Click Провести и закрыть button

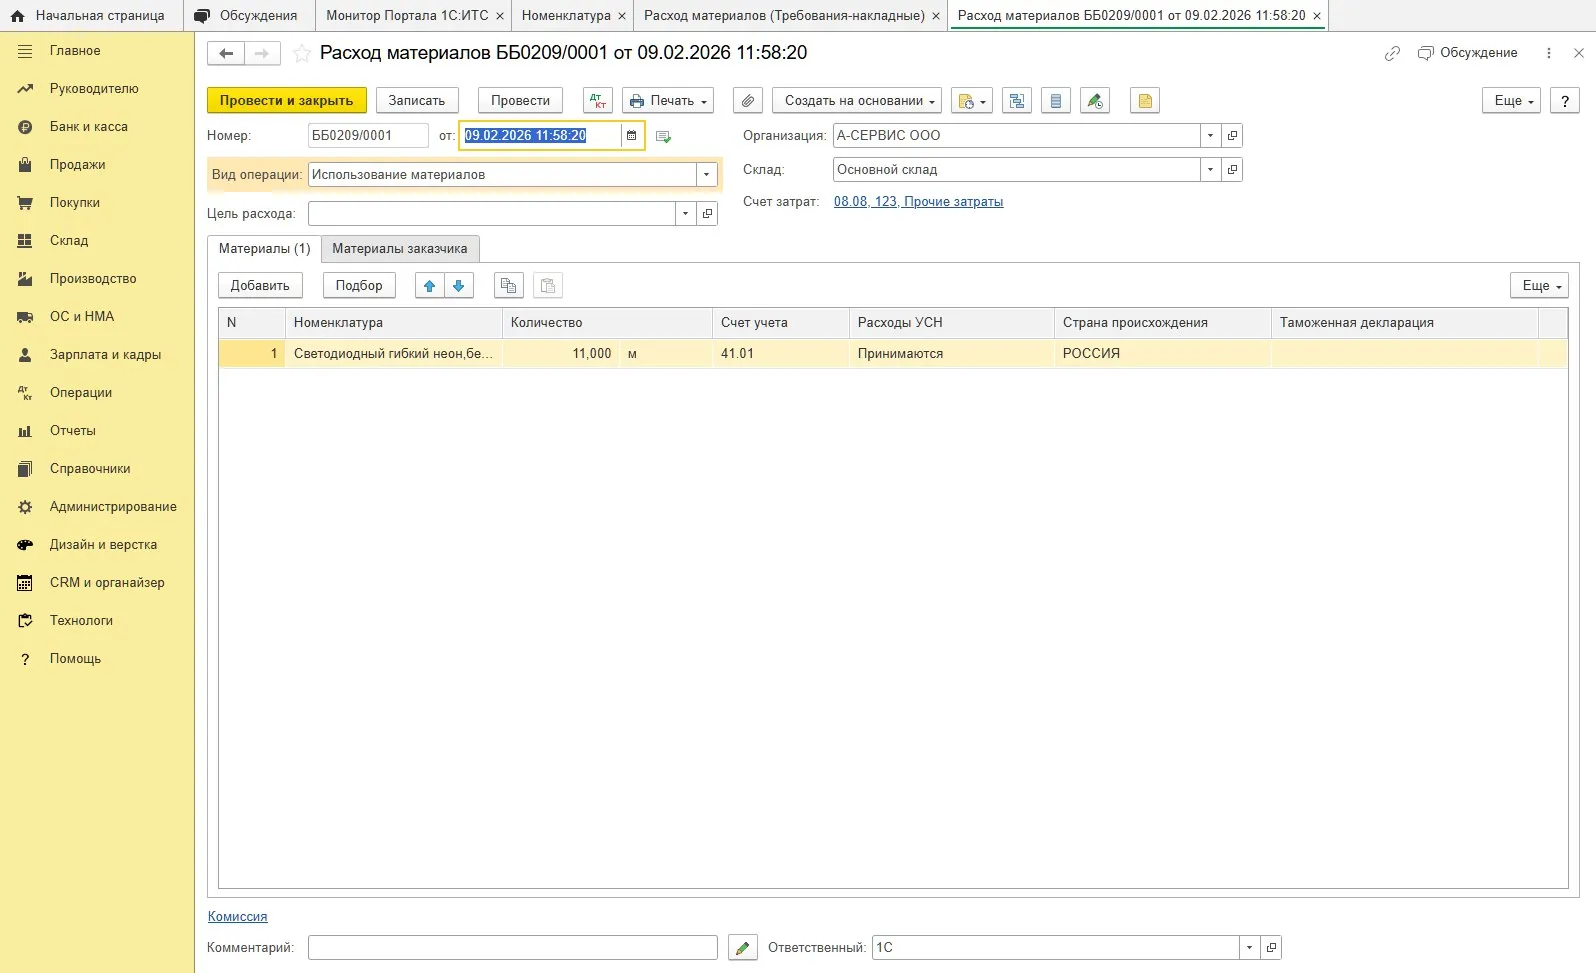[x=287, y=101]
